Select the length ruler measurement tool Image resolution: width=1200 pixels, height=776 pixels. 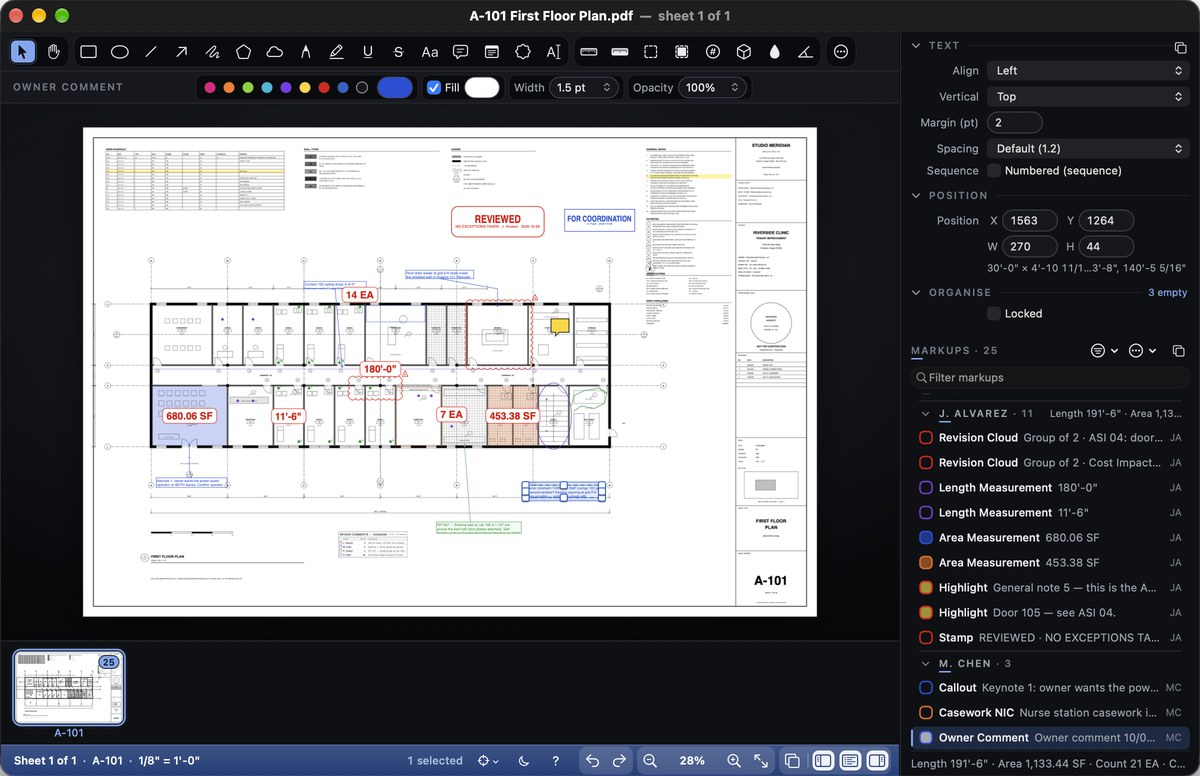(588, 52)
